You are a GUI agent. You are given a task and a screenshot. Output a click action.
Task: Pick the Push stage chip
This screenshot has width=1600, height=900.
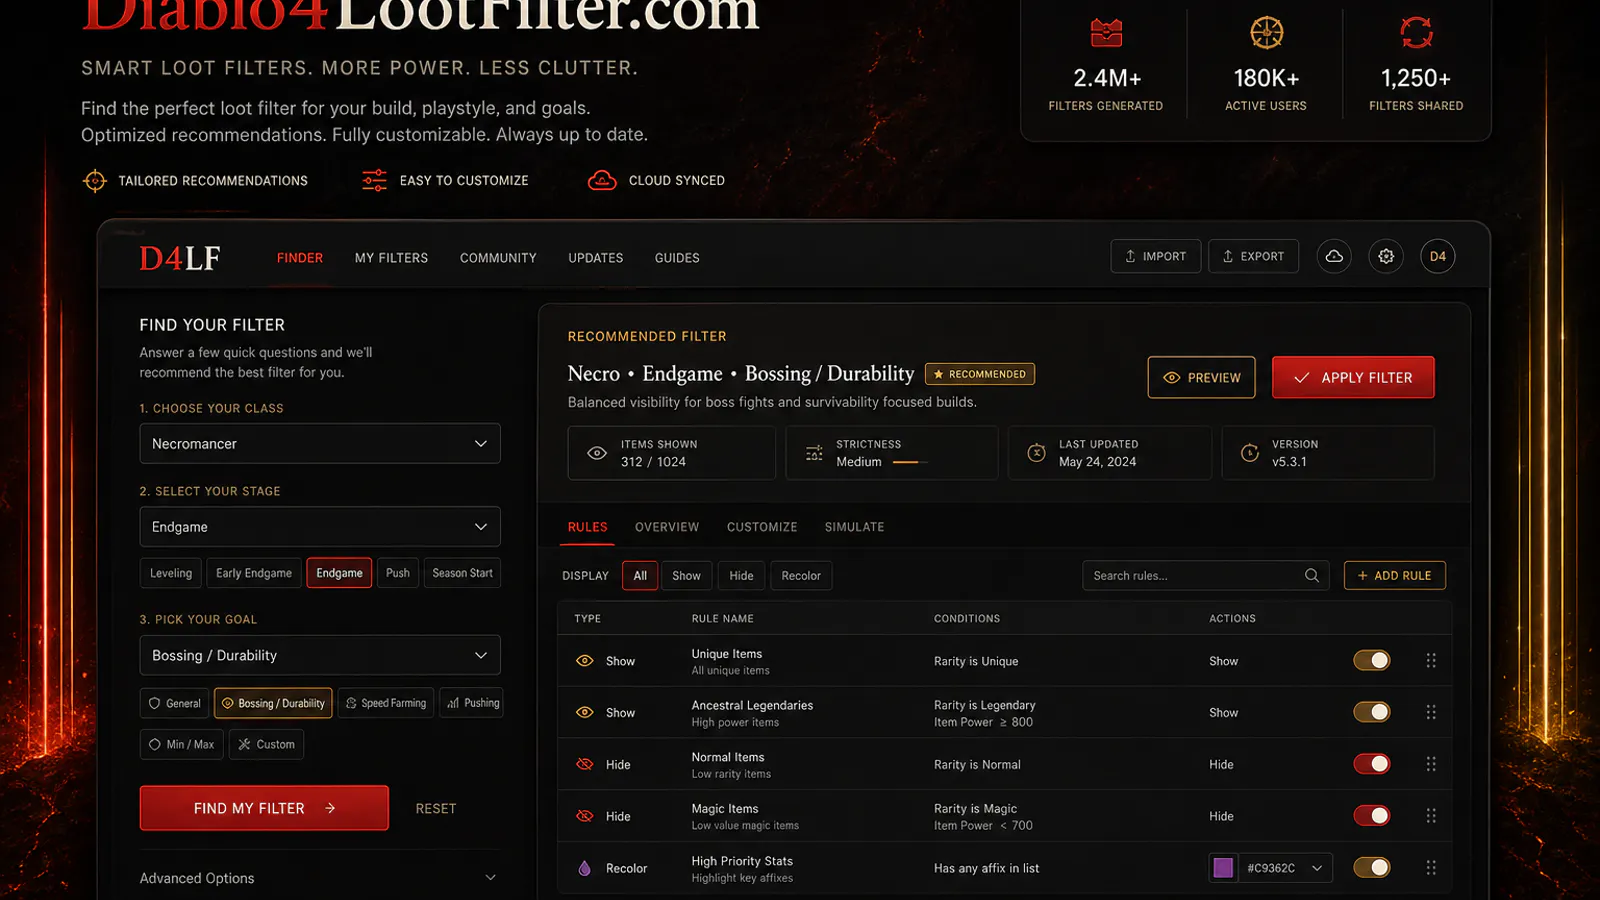coord(398,573)
